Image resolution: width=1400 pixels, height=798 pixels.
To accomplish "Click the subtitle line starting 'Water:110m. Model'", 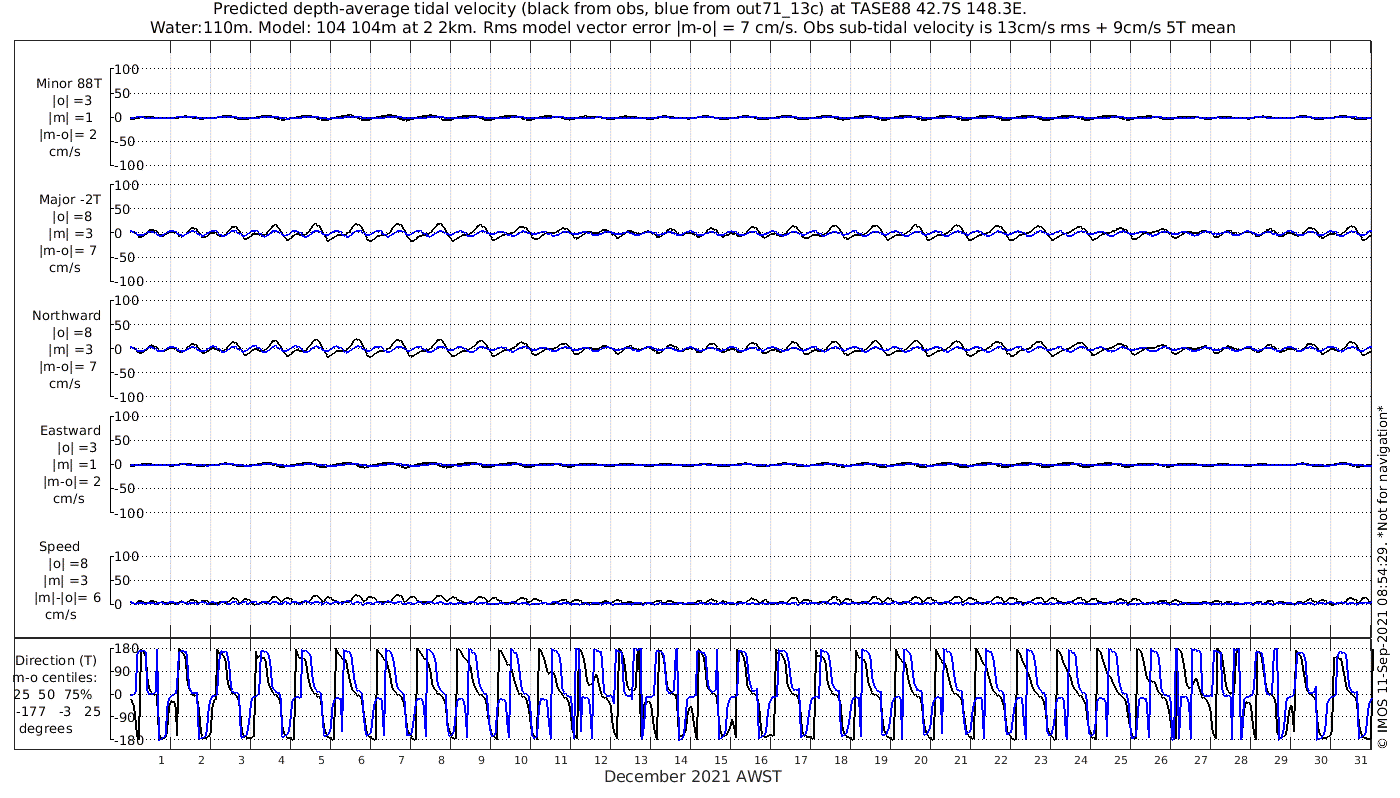I will click(x=692, y=28).
